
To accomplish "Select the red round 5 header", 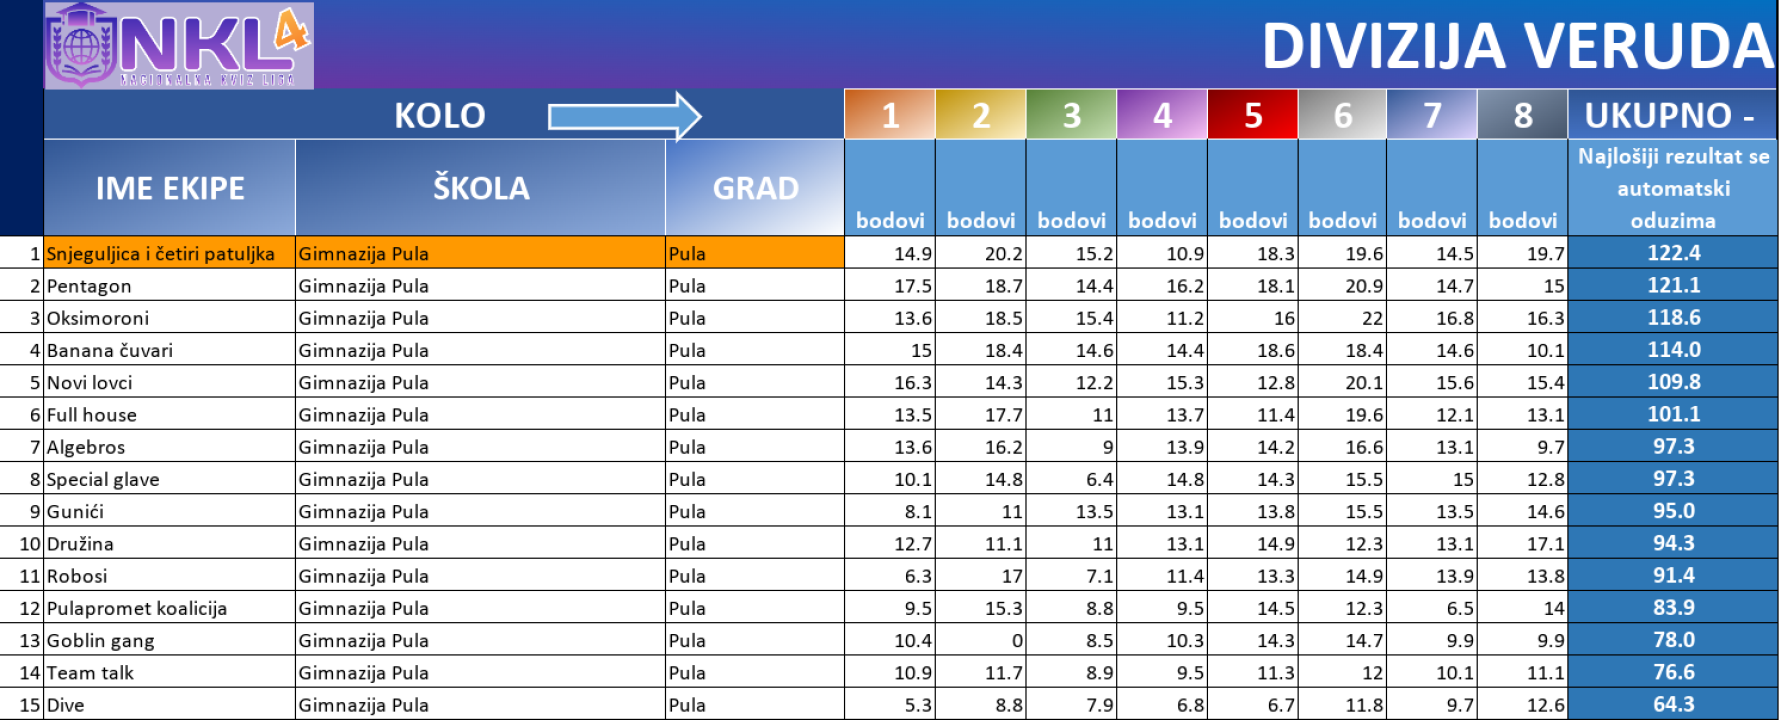I will [1252, 115].
